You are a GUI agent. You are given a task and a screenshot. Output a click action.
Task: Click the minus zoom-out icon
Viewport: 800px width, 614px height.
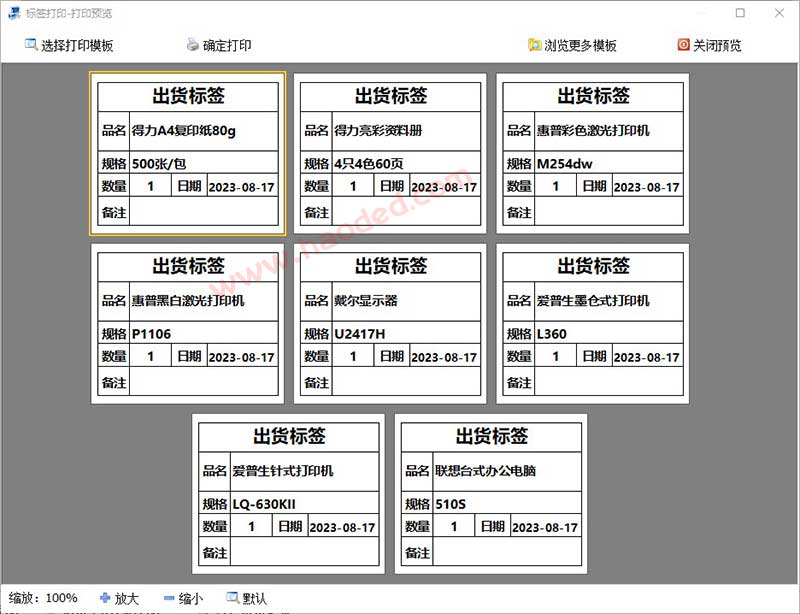coord(169,598)
